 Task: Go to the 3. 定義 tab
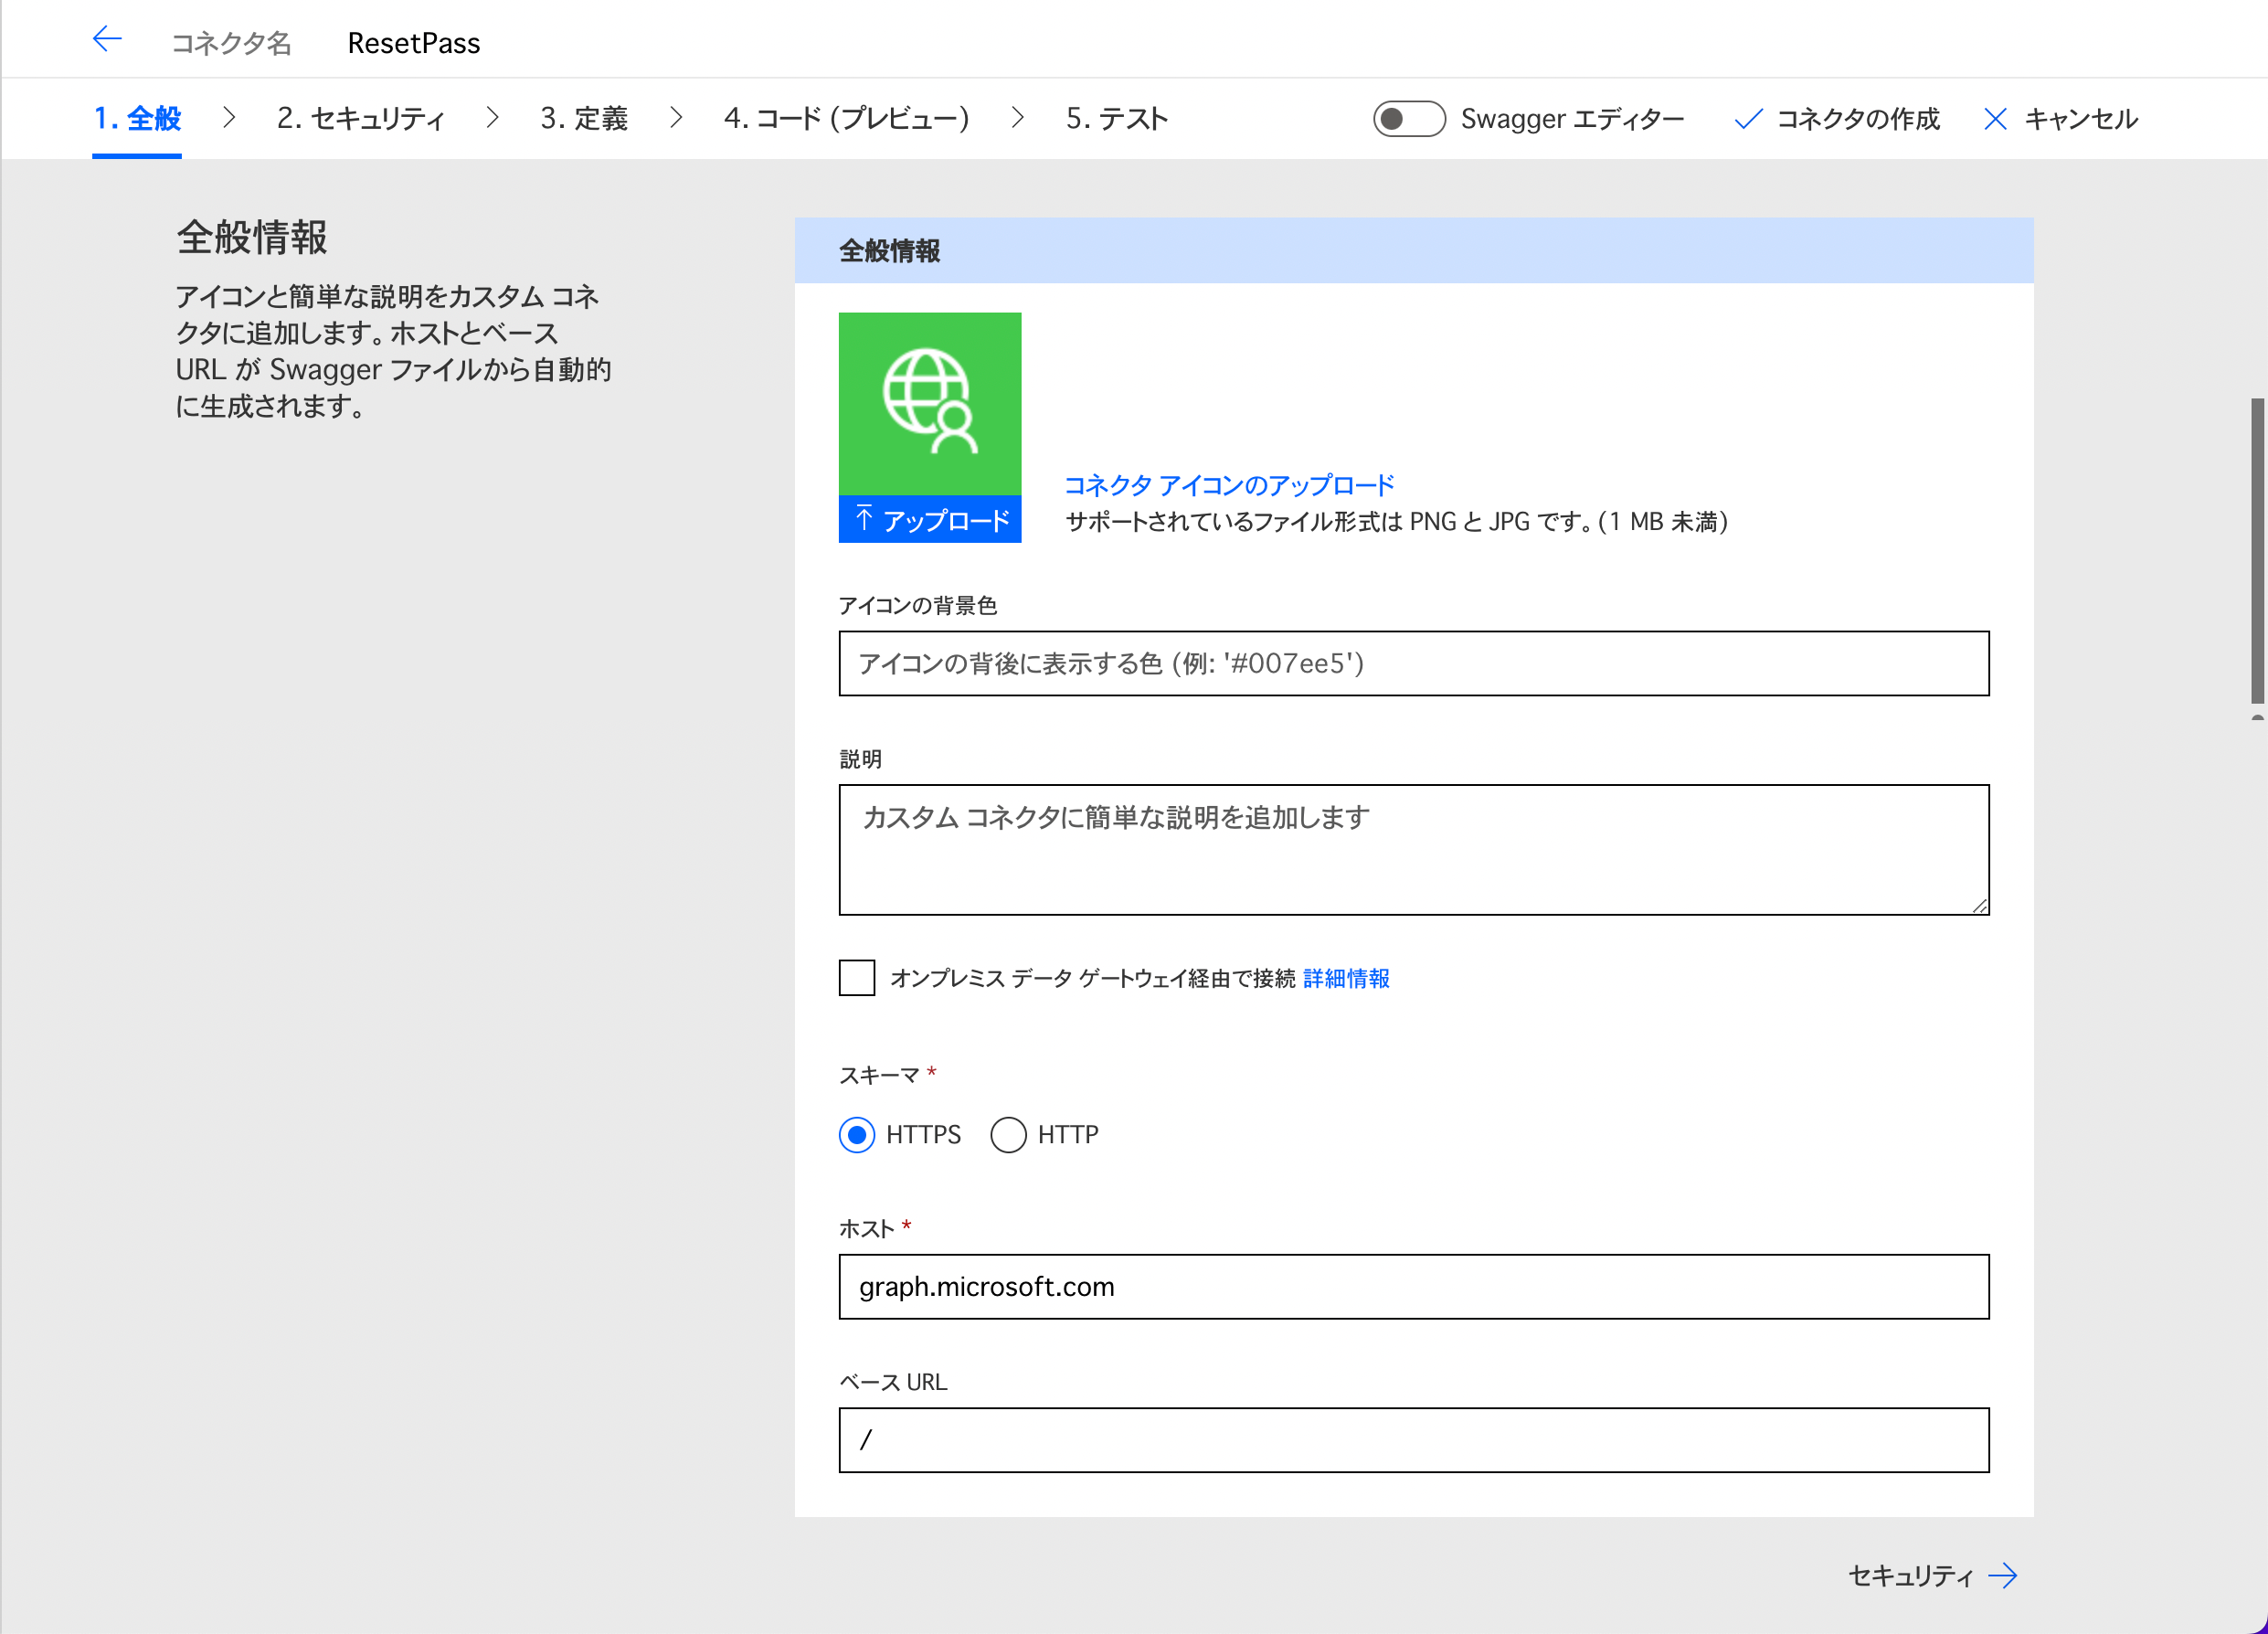click(x=584, y=119)
